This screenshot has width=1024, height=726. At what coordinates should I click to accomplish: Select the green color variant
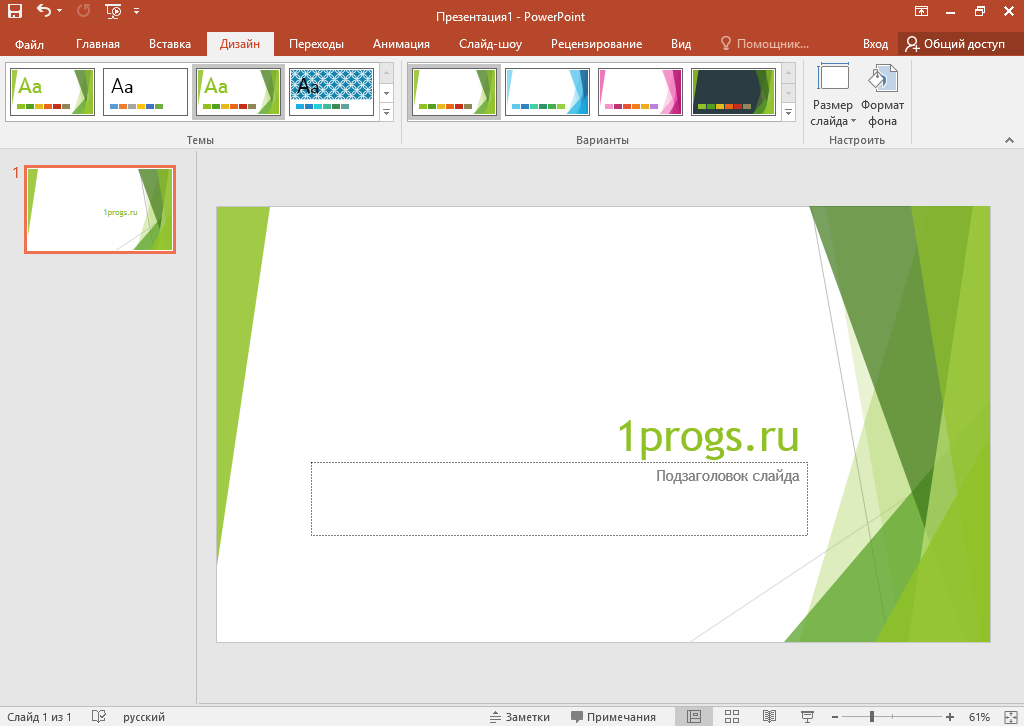click(454, 92)
